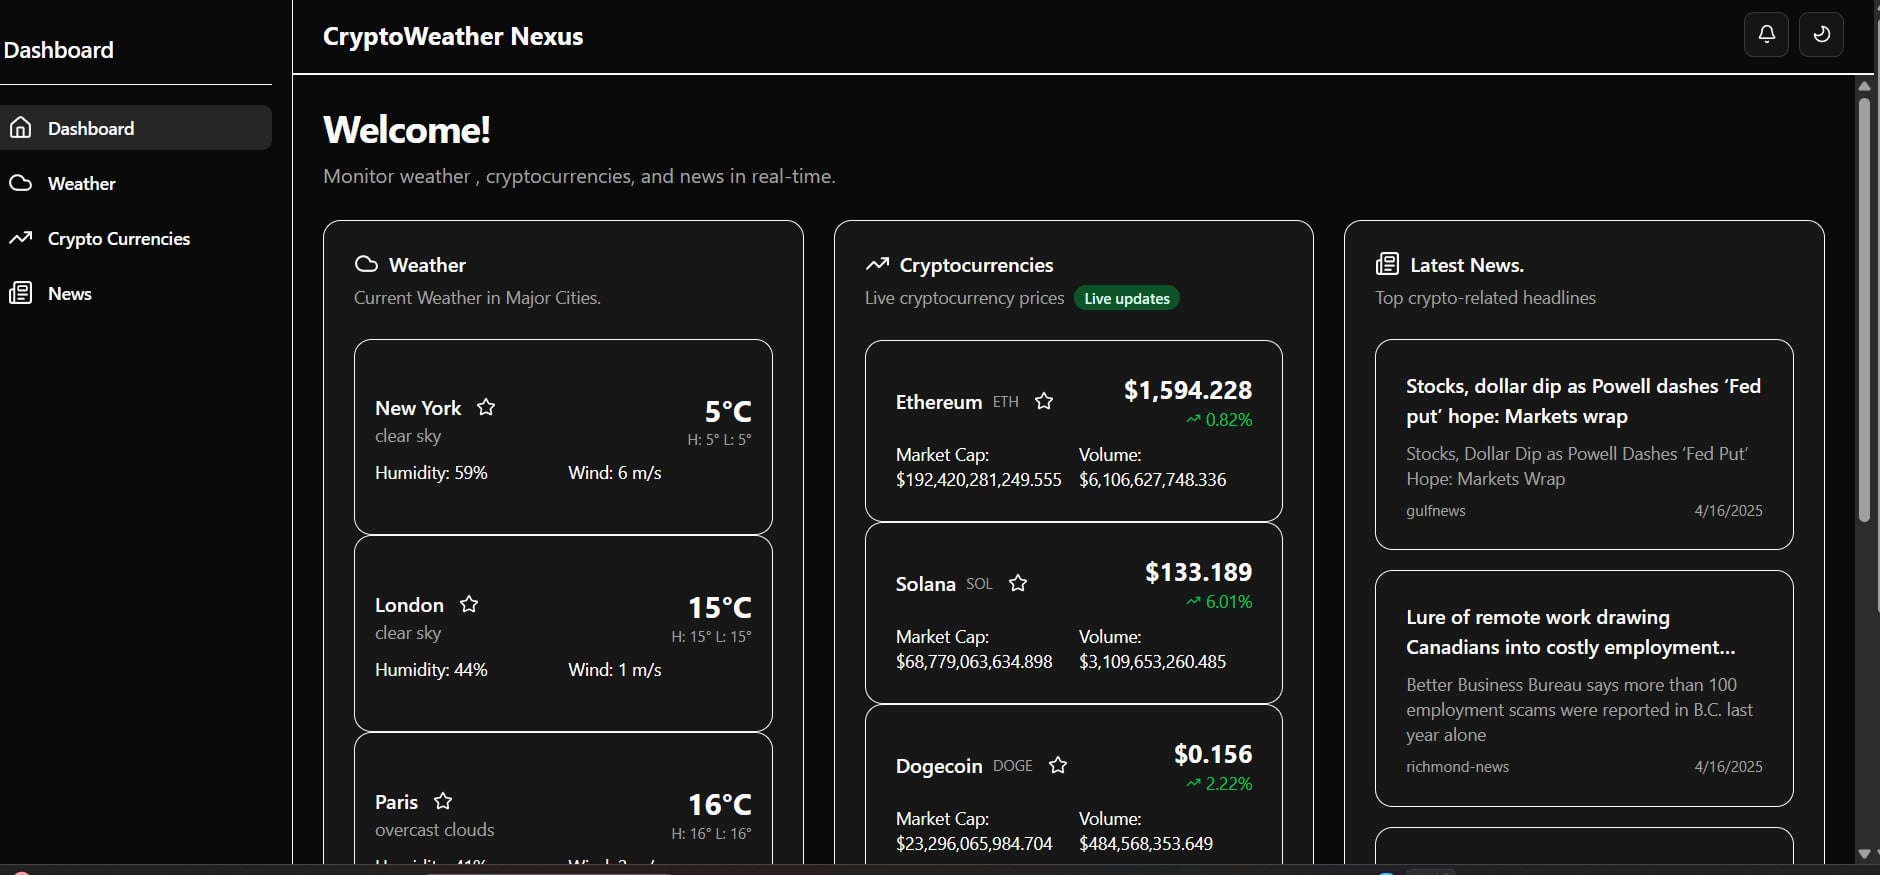Star Dogecoin as a favorite coin
The image size is (1880, 875).
[1058, 765]
